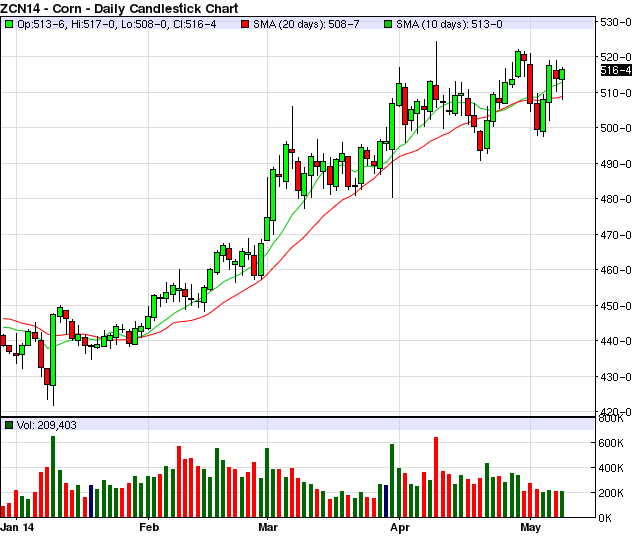Click the 'Vol: 209,403' label

pos(47,425)
